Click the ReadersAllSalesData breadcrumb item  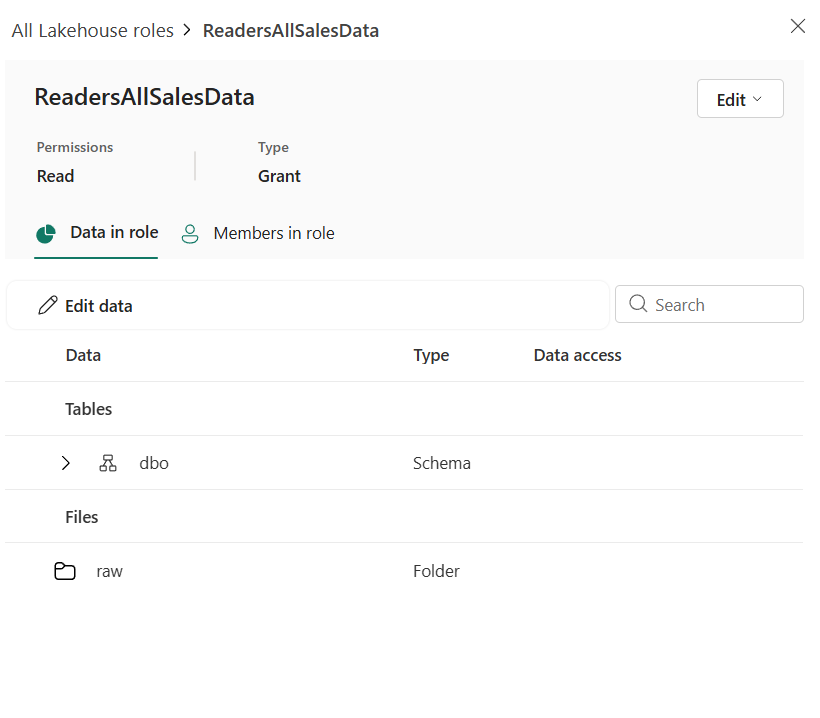point(291,31)
